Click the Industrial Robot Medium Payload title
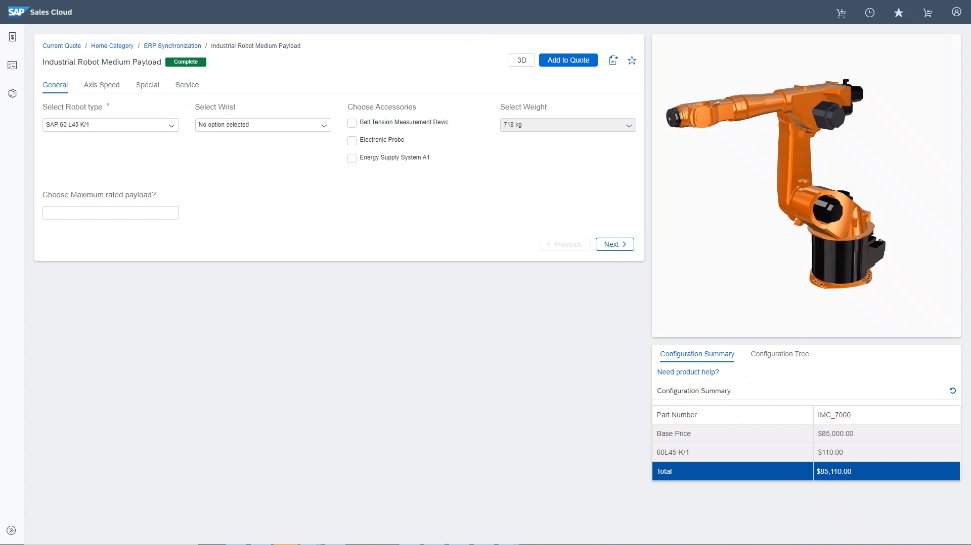The height and width of the screenshot is (545, 971). [102, 62]
